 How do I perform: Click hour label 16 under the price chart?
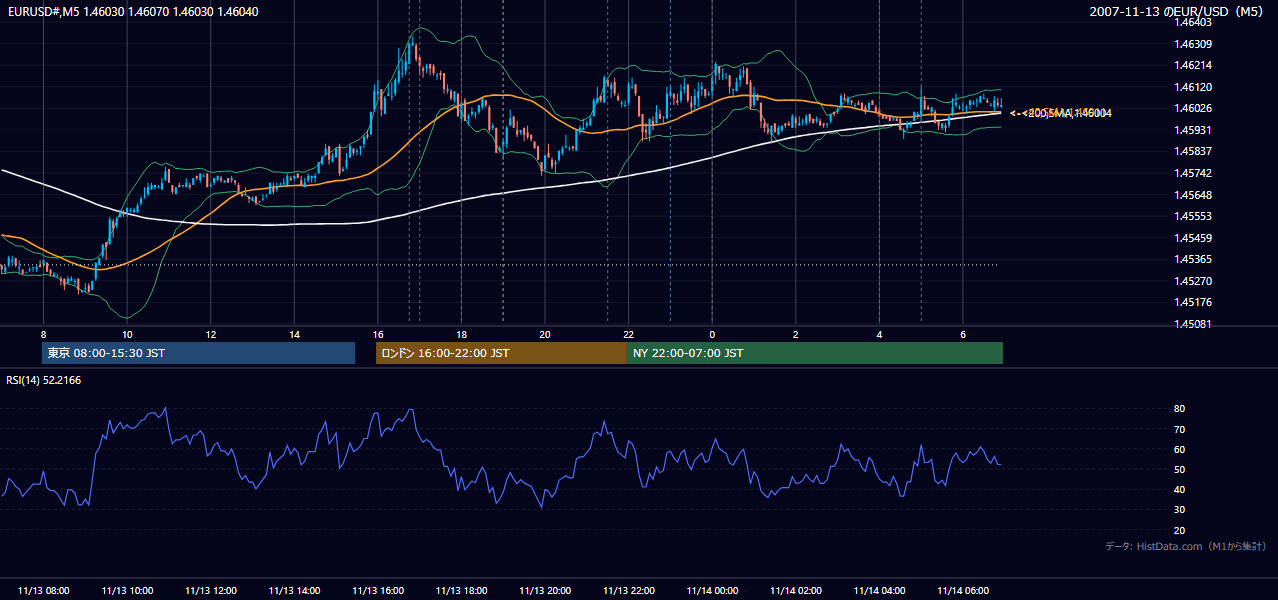(377, 334)
